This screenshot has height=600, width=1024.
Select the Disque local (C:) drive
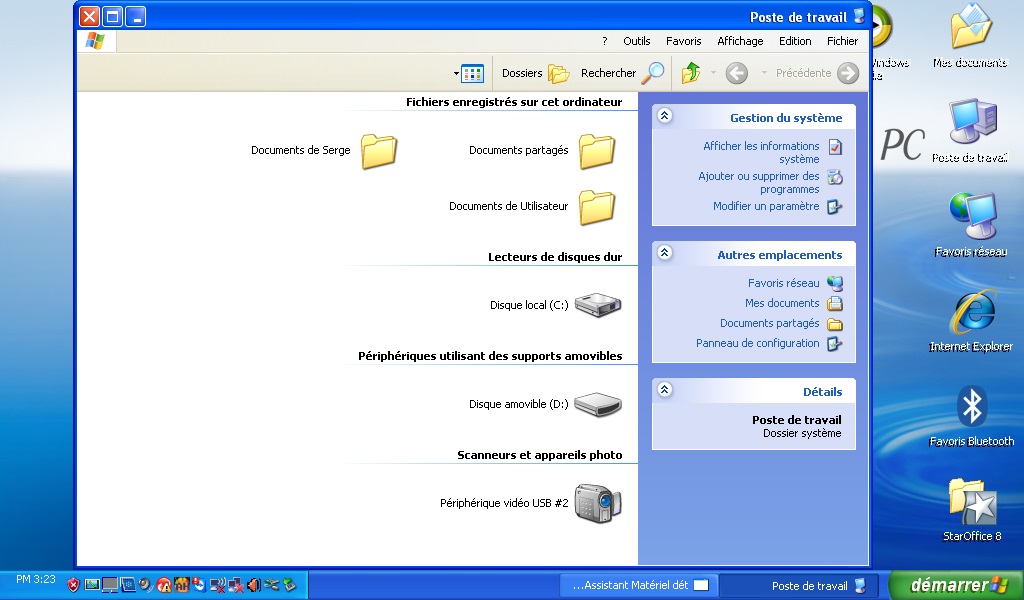click(x=555, y=305)
